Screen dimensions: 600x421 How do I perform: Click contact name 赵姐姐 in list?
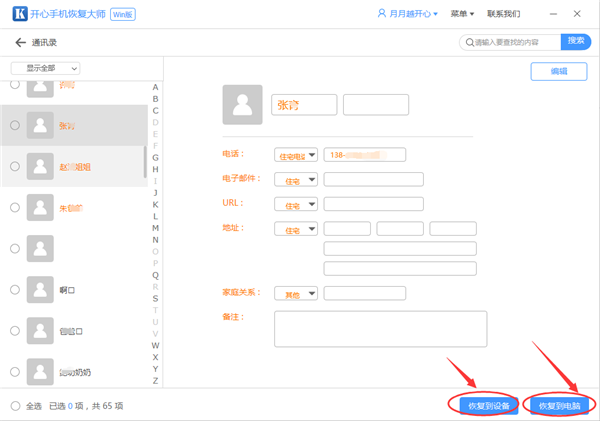[x=75, y=167]
